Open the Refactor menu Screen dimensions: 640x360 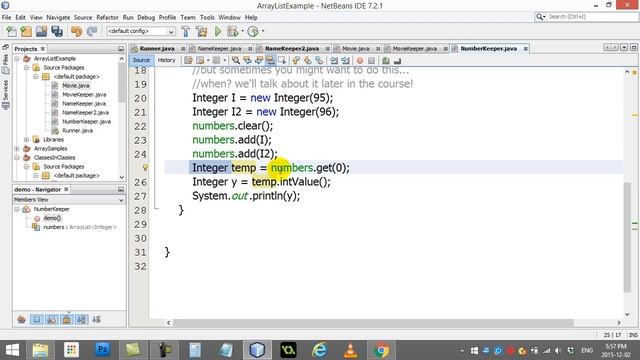[x=107, y=17]
